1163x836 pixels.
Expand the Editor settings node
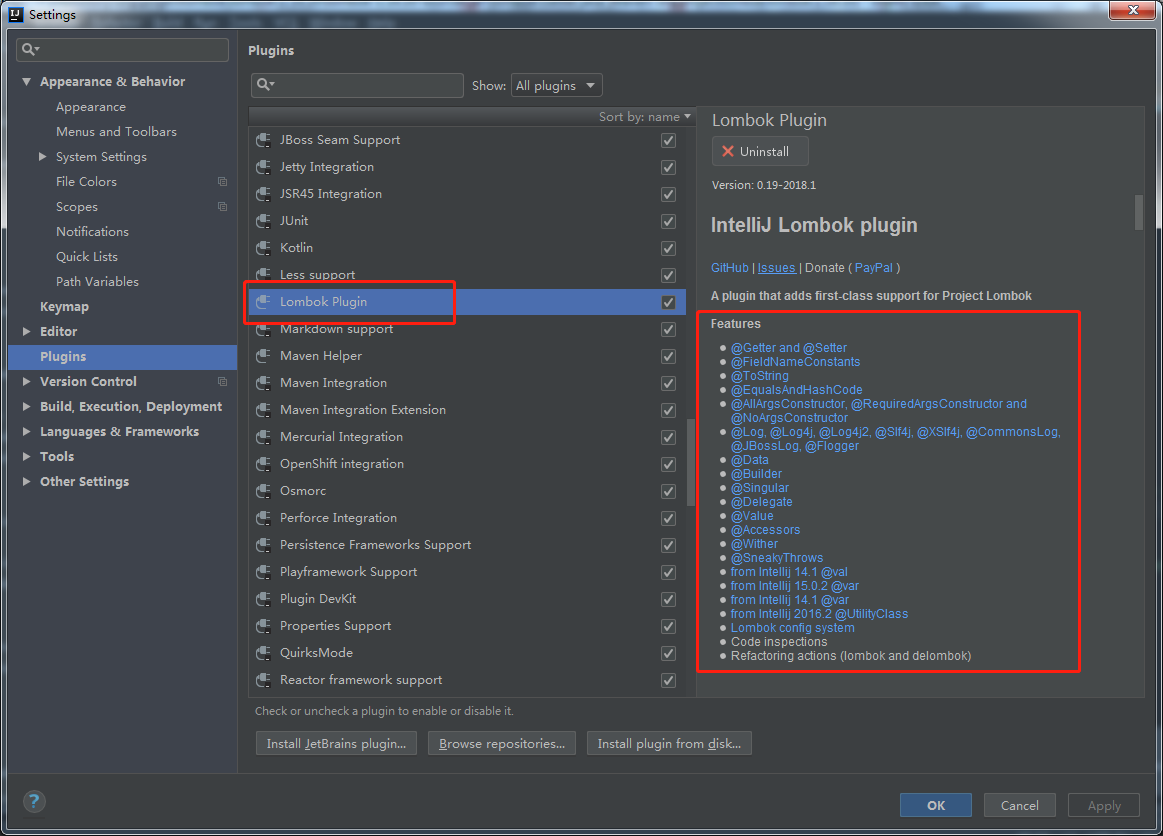tap(27, 332)
